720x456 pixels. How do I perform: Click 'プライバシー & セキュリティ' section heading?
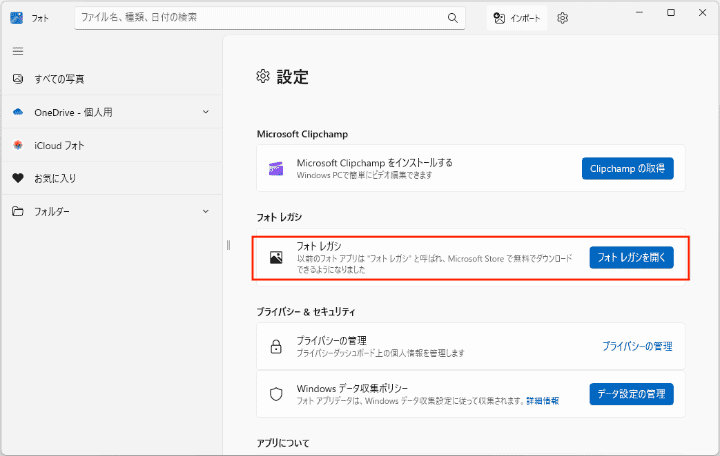[x=306, y=311]
